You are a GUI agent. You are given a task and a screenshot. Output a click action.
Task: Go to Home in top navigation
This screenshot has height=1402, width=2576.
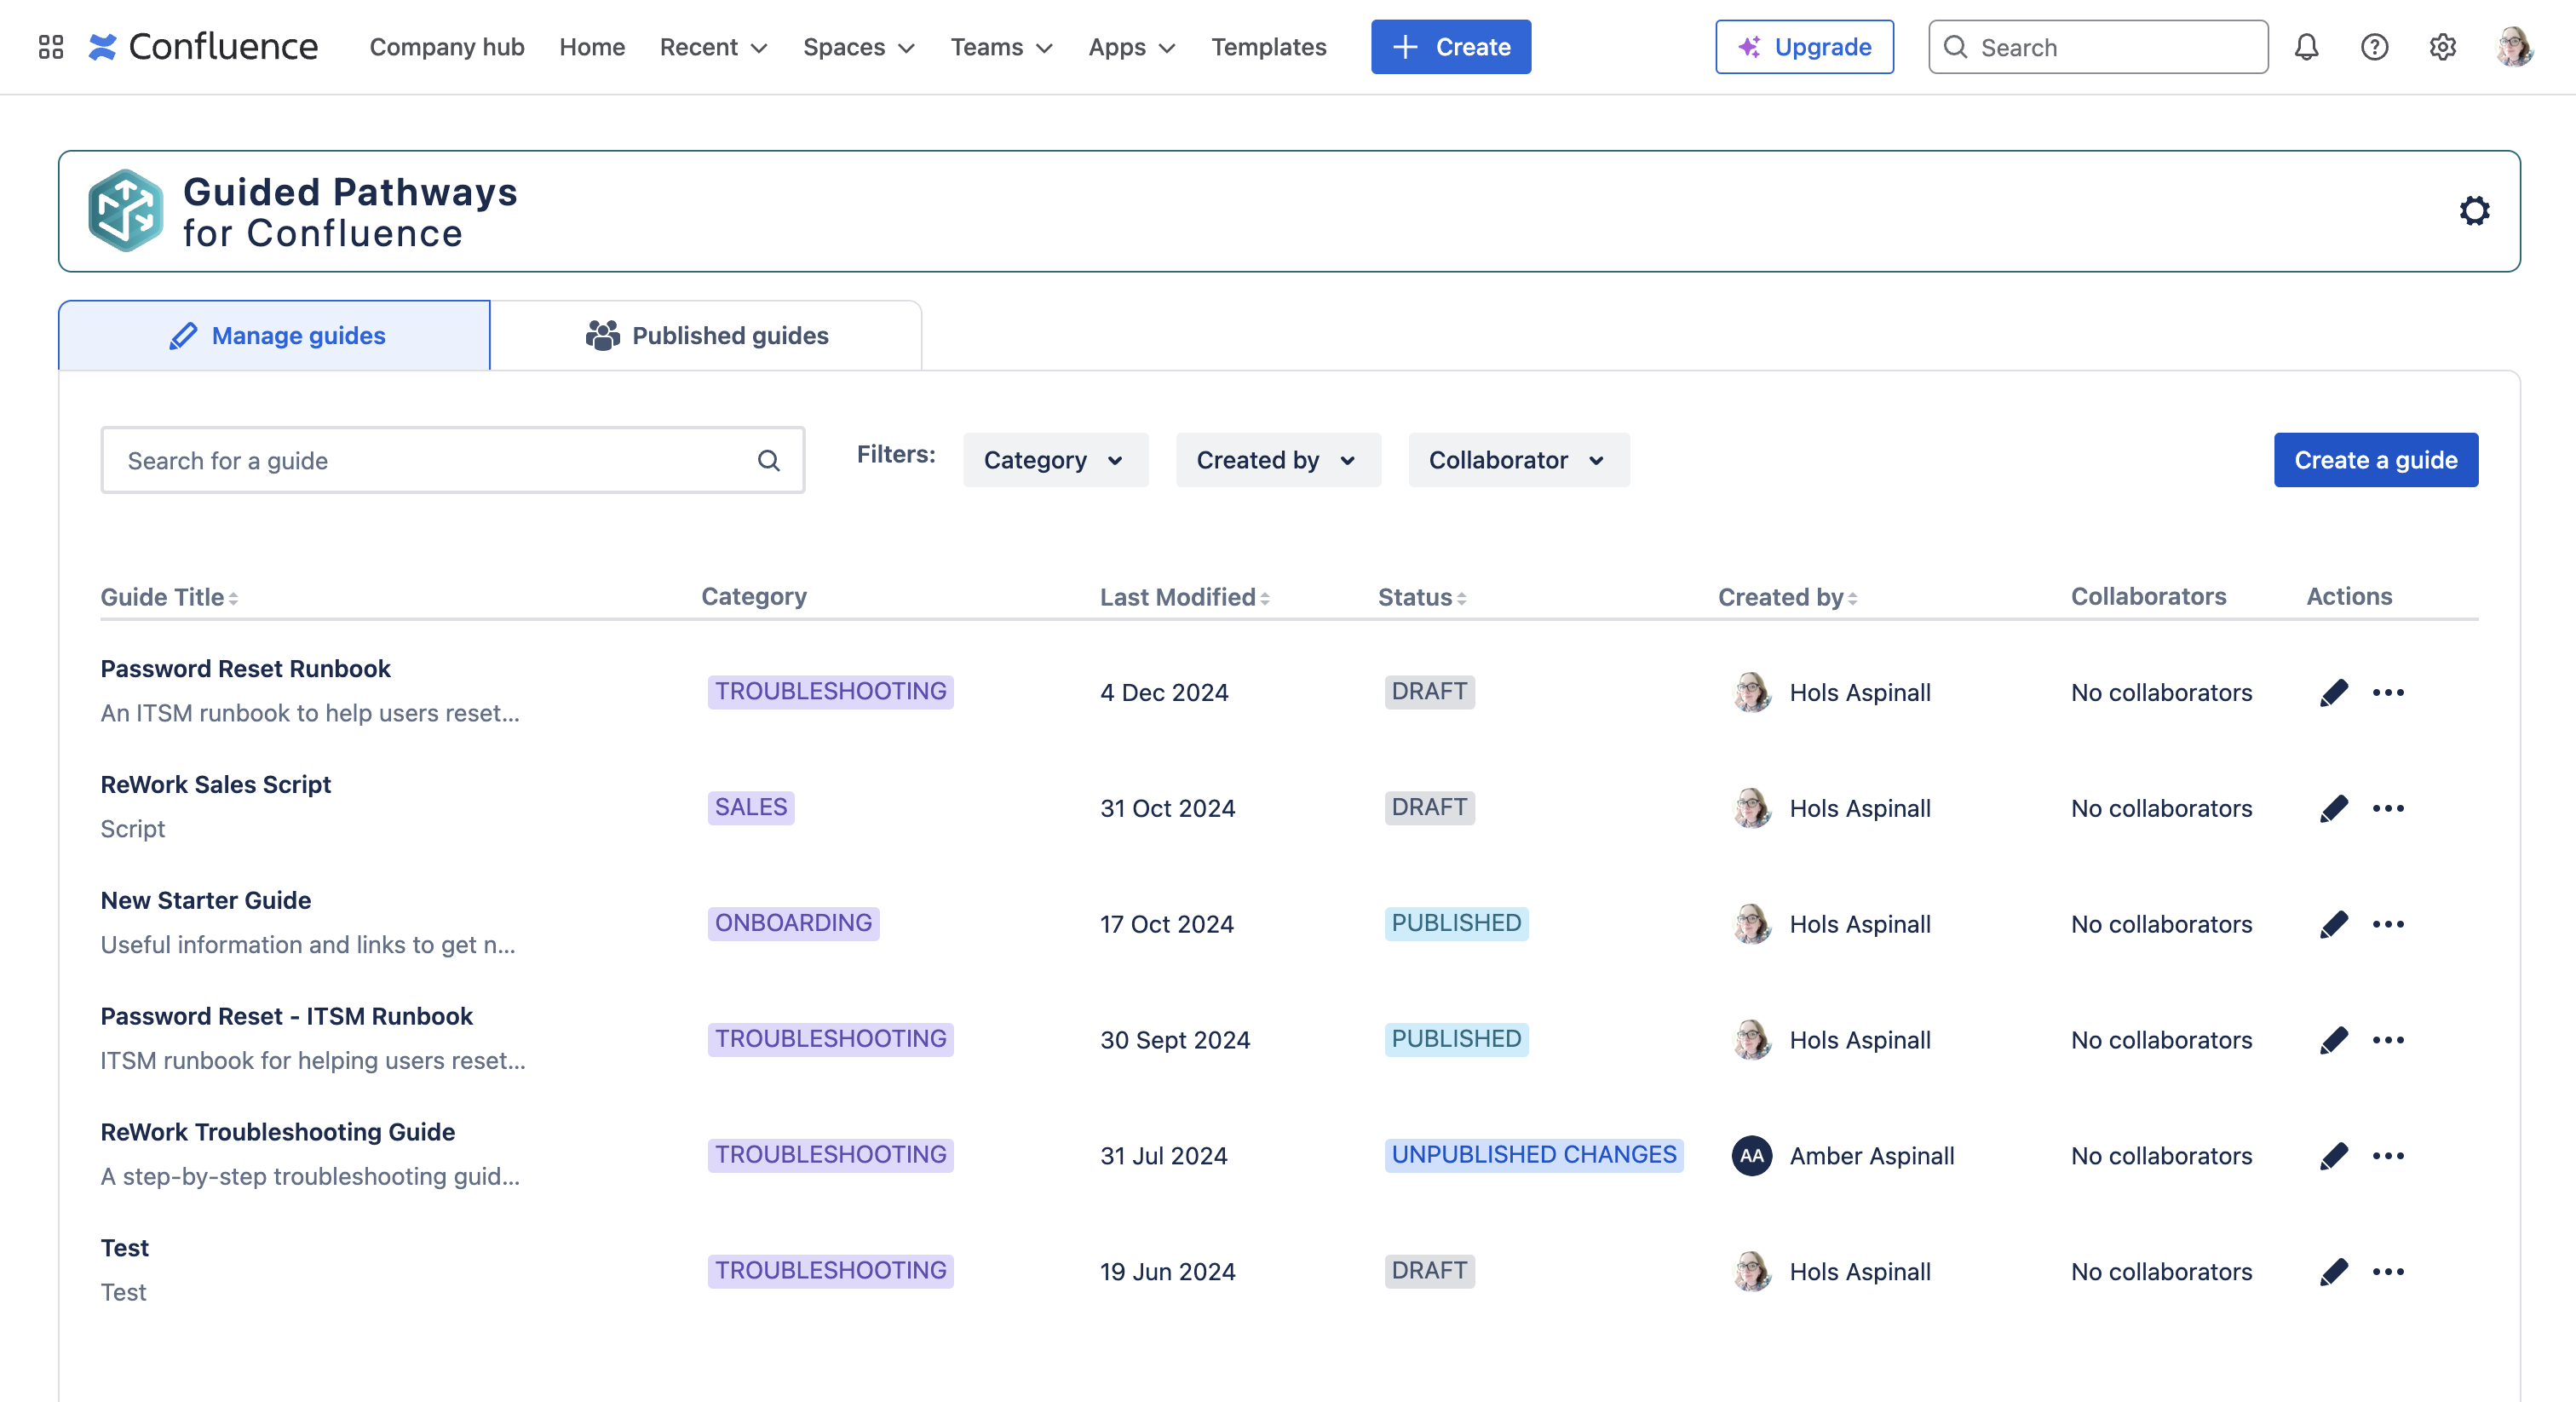pyautogui.click(x=592, y=47)
